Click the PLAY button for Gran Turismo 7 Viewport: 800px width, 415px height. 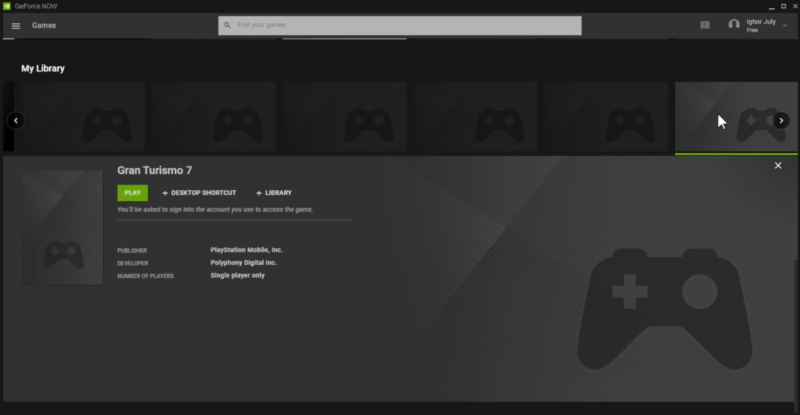point(133,193)
